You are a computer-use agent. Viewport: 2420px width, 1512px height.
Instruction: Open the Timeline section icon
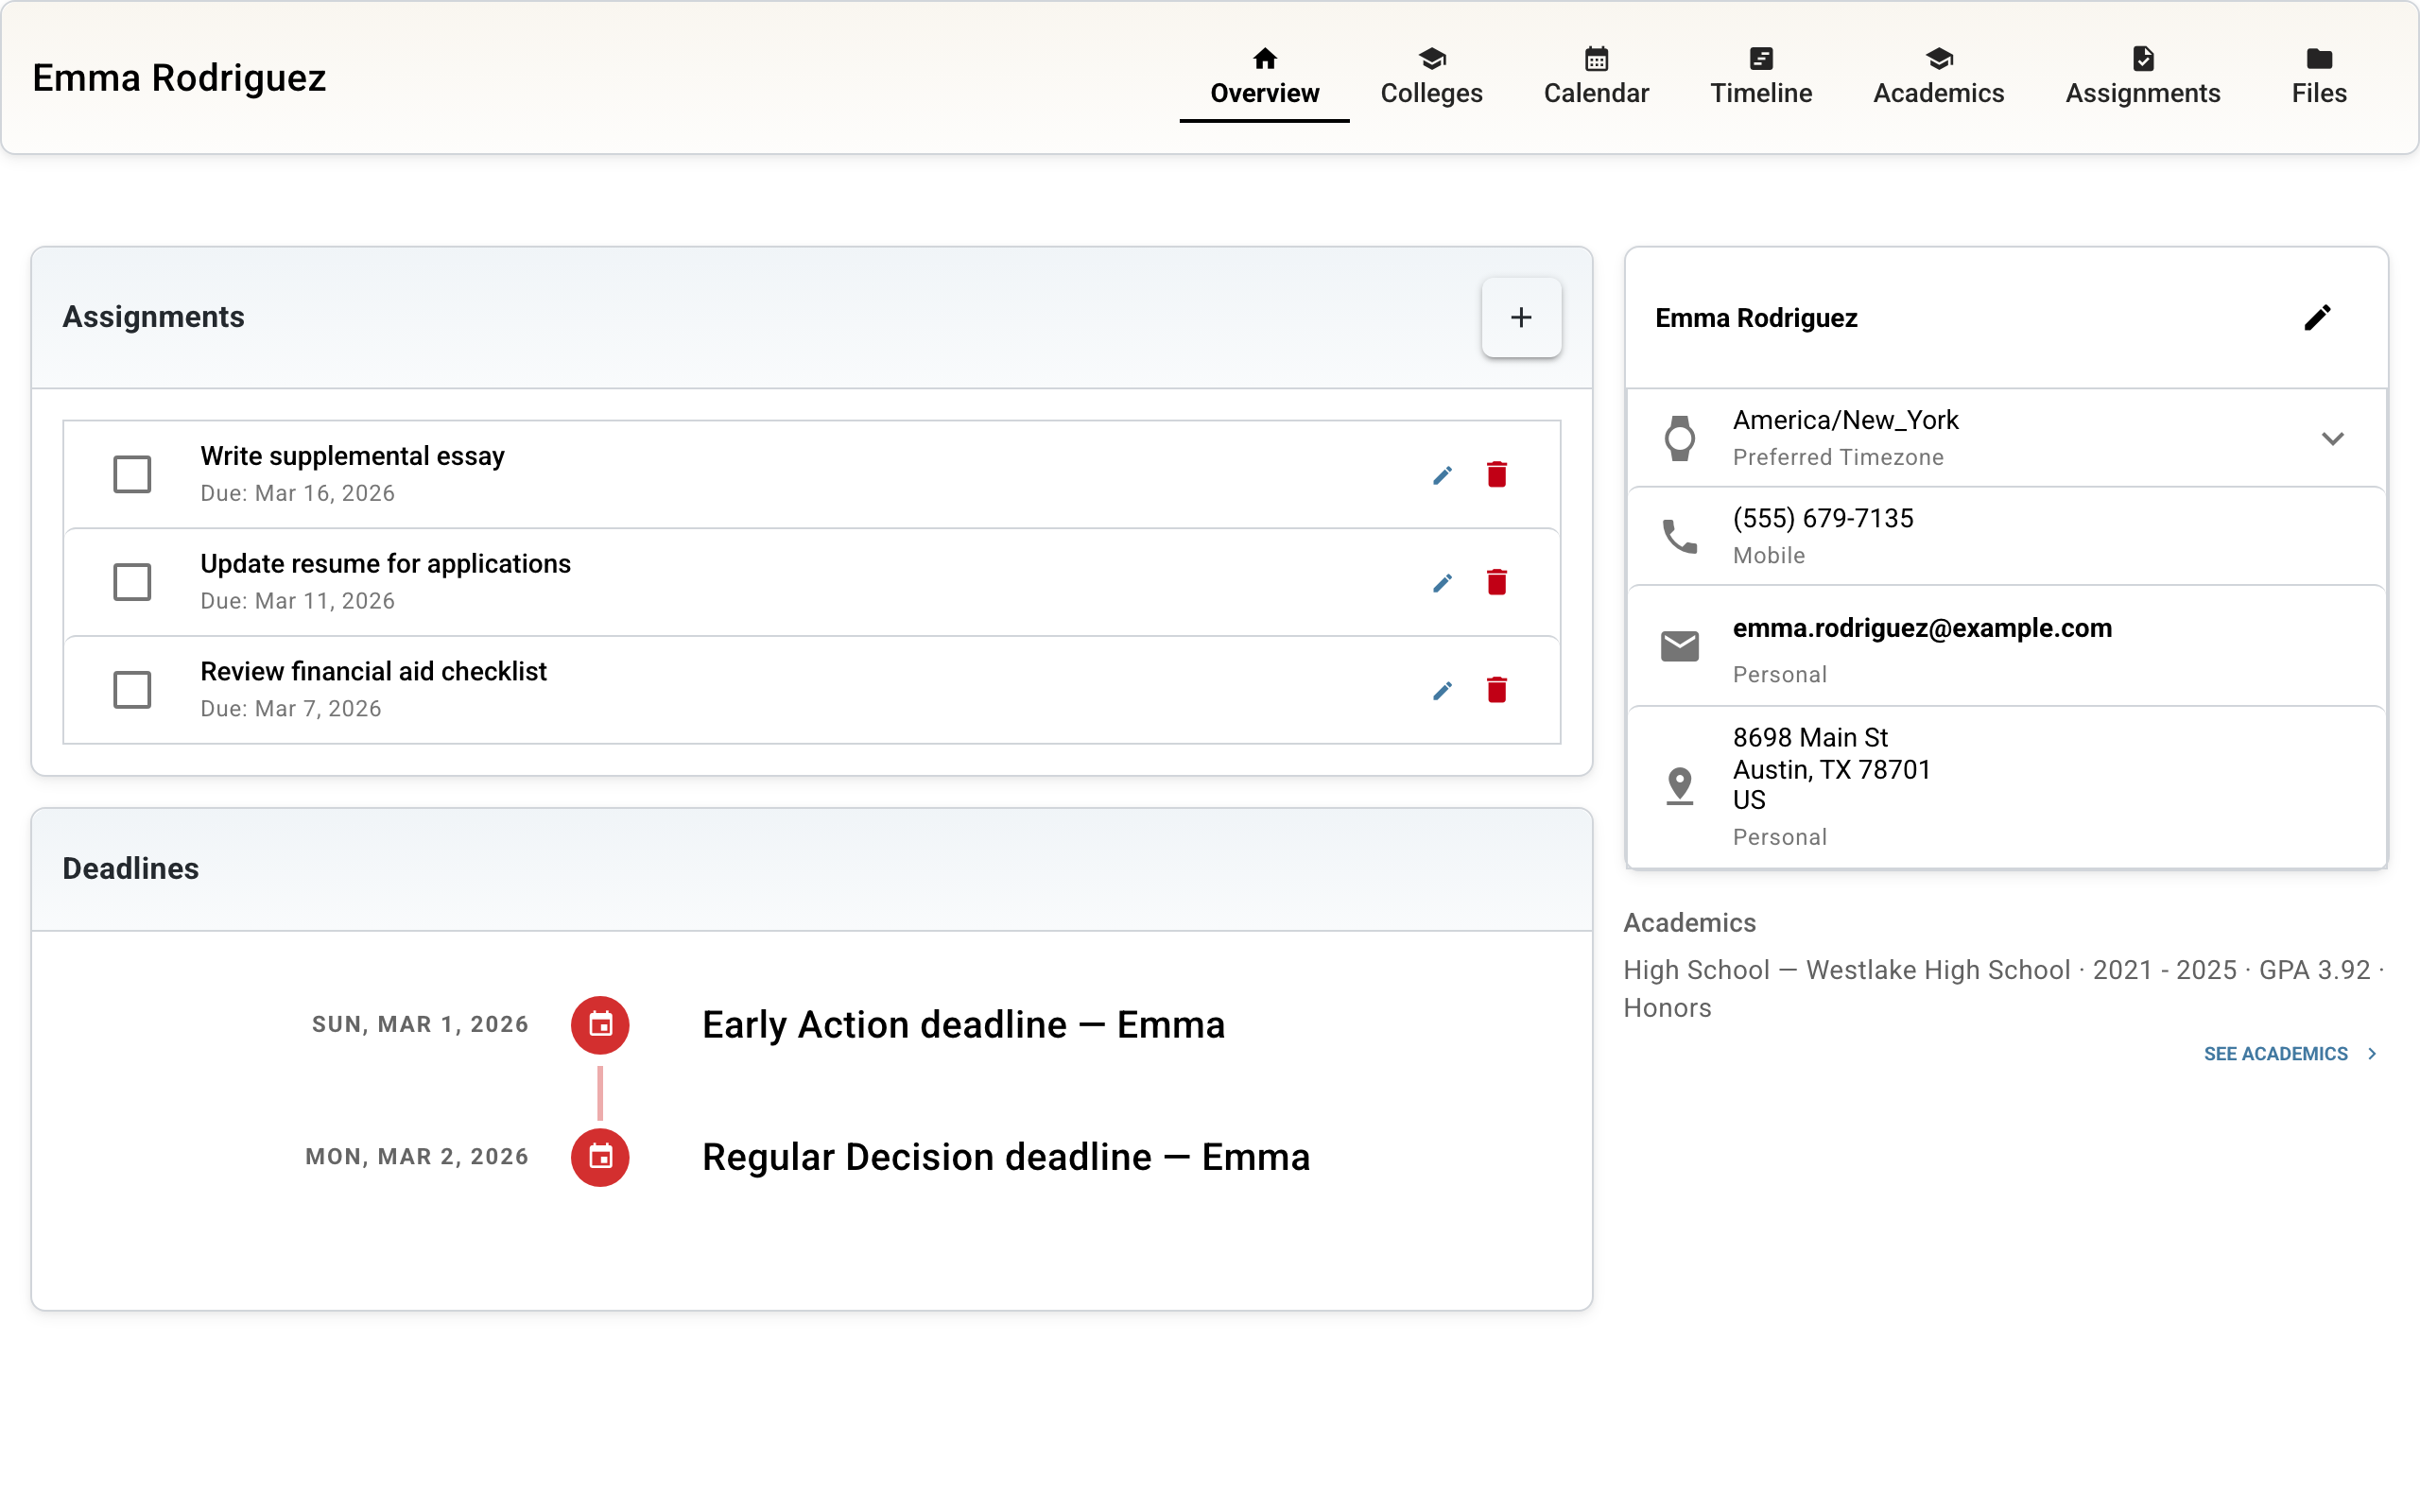click(x=1760, y=58)
